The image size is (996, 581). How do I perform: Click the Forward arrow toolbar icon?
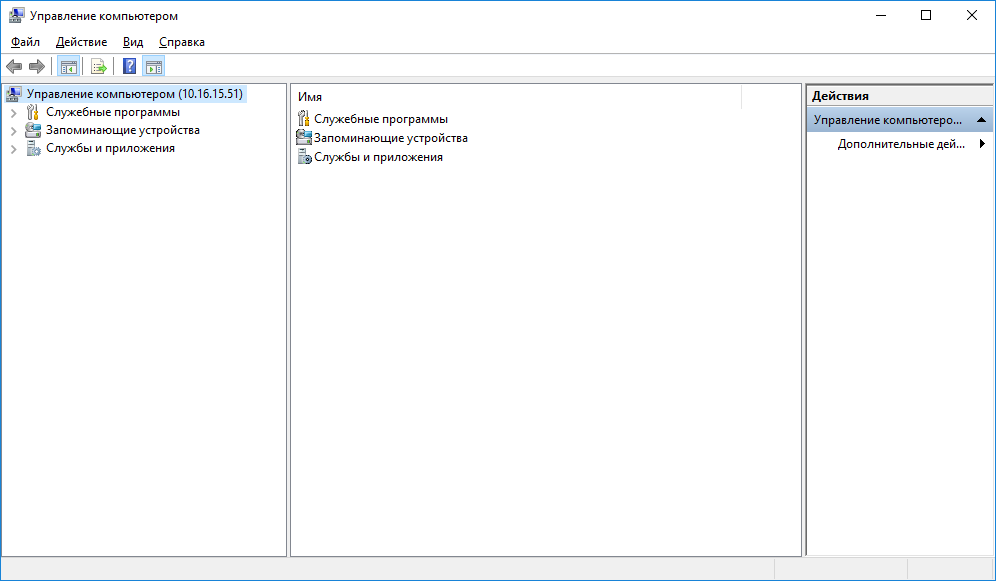click(37, 66)
